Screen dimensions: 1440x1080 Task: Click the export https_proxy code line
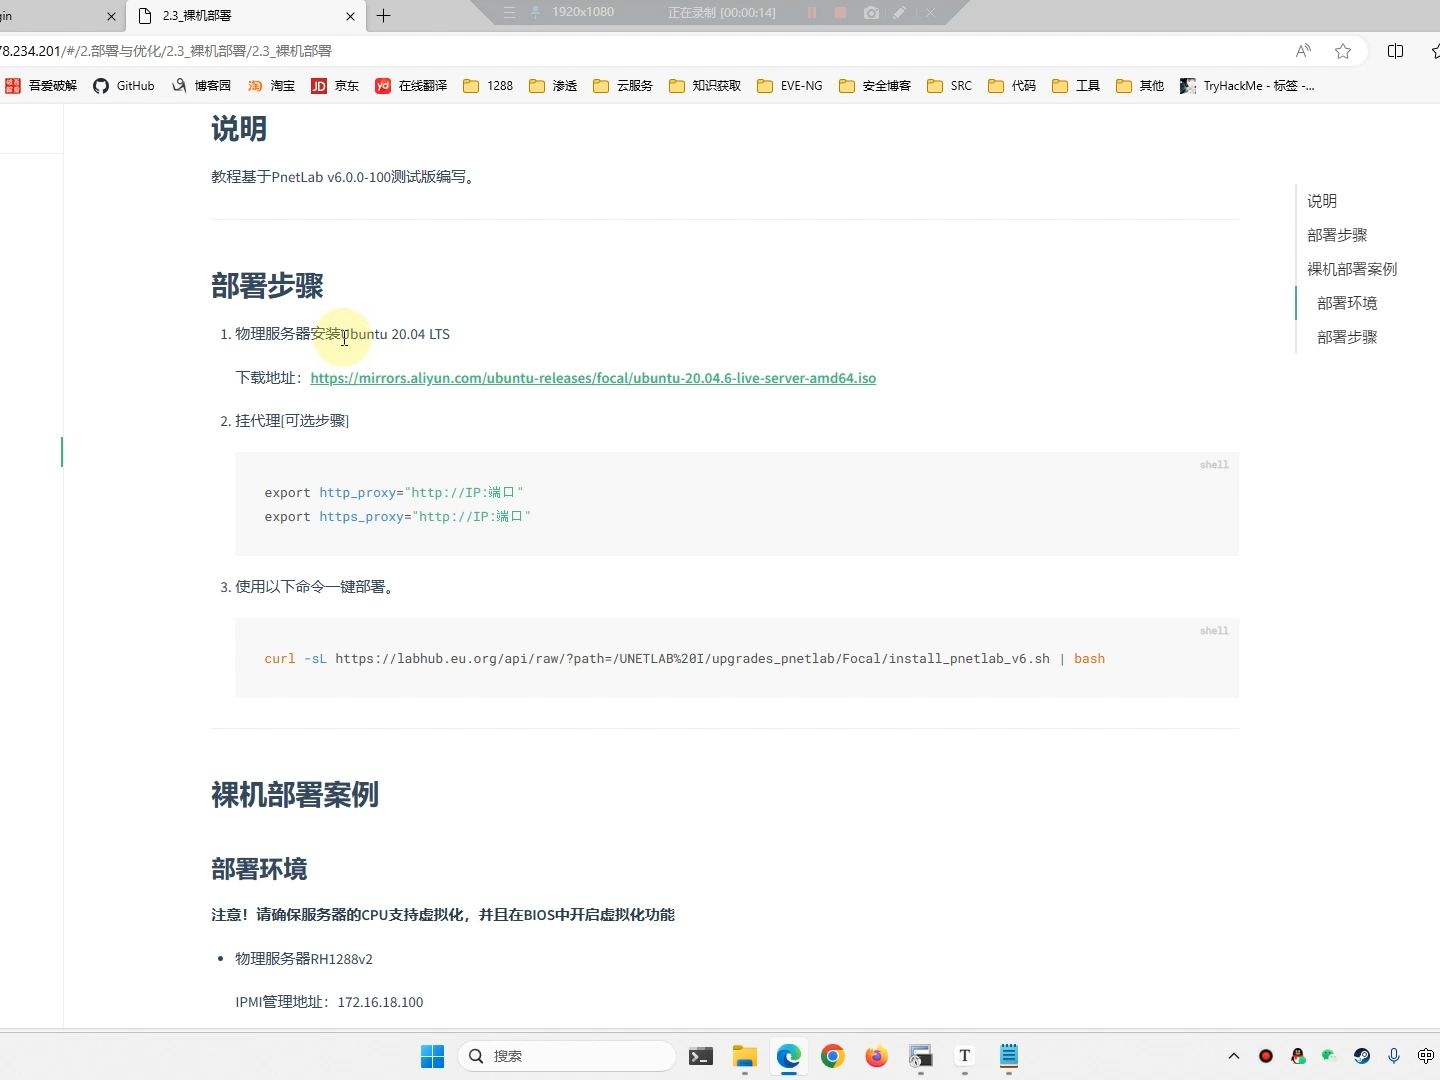point(398,517)
